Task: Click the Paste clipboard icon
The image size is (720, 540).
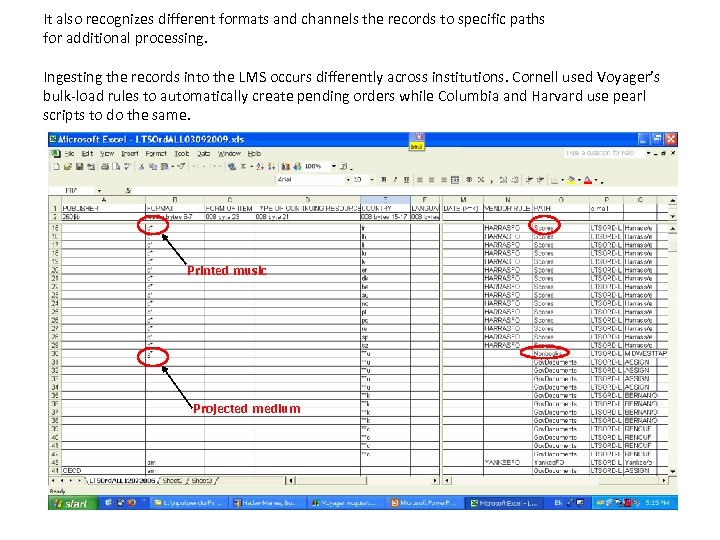Action: tap(164, 167)
